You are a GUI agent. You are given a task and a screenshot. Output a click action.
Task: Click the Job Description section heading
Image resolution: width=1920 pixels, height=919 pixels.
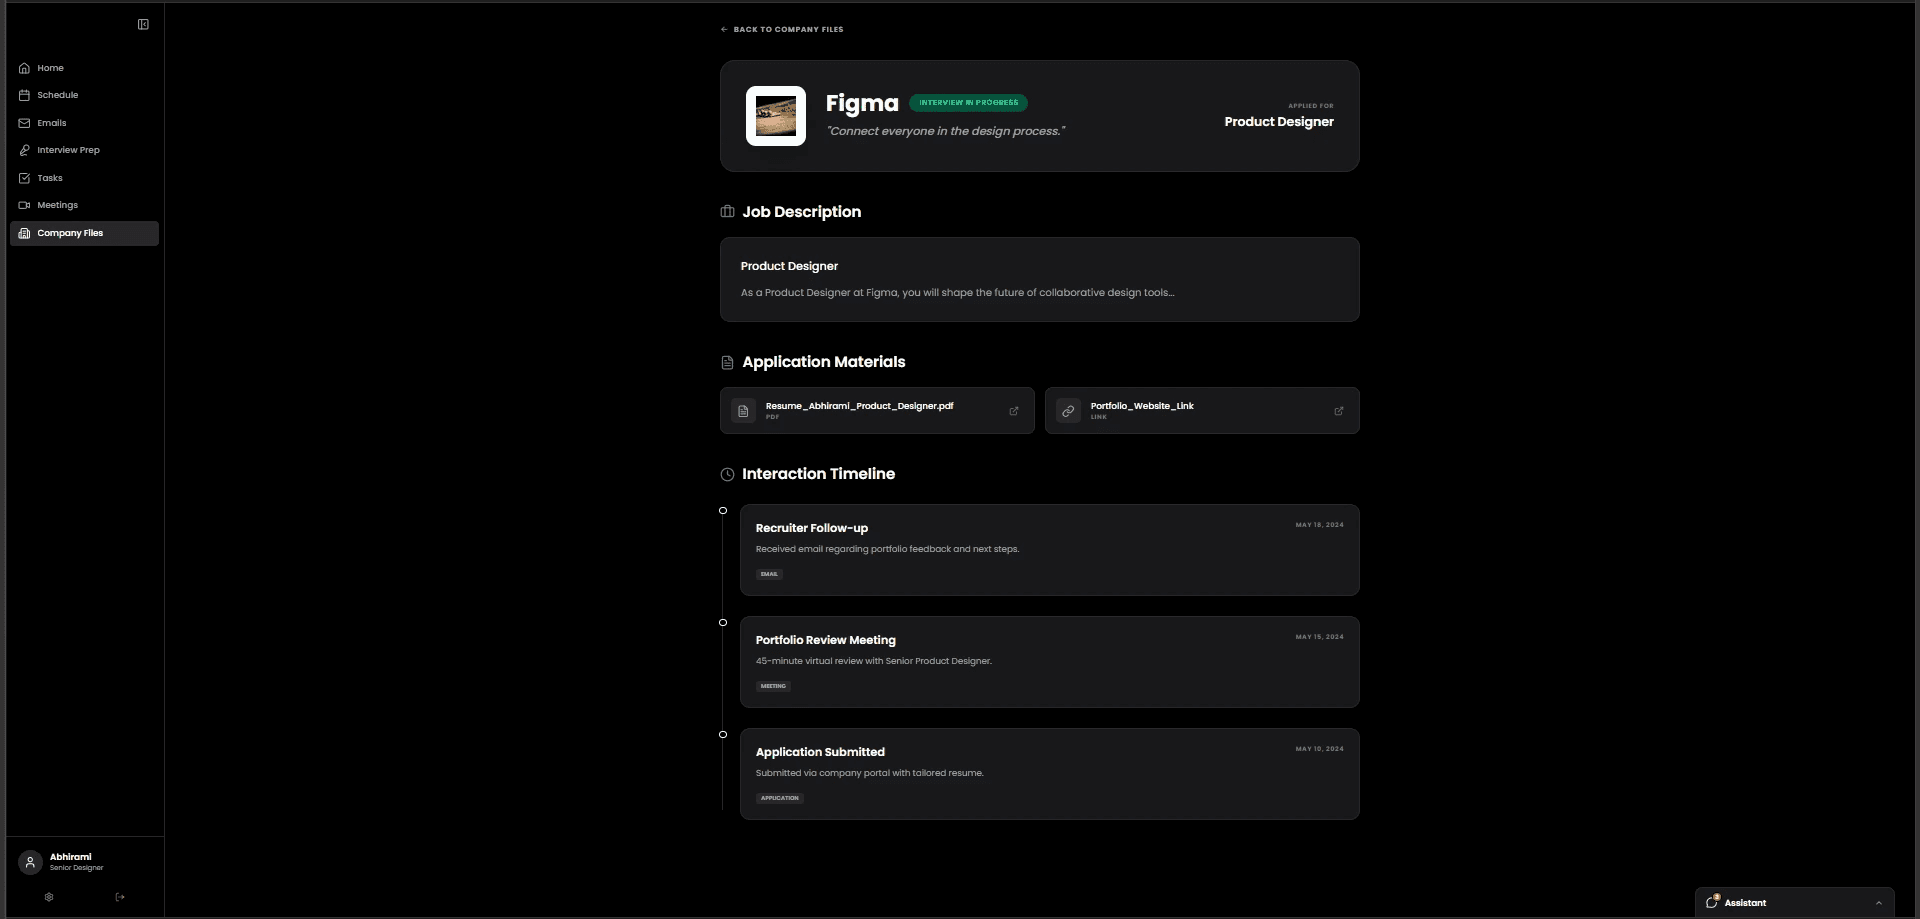(801, 212)
